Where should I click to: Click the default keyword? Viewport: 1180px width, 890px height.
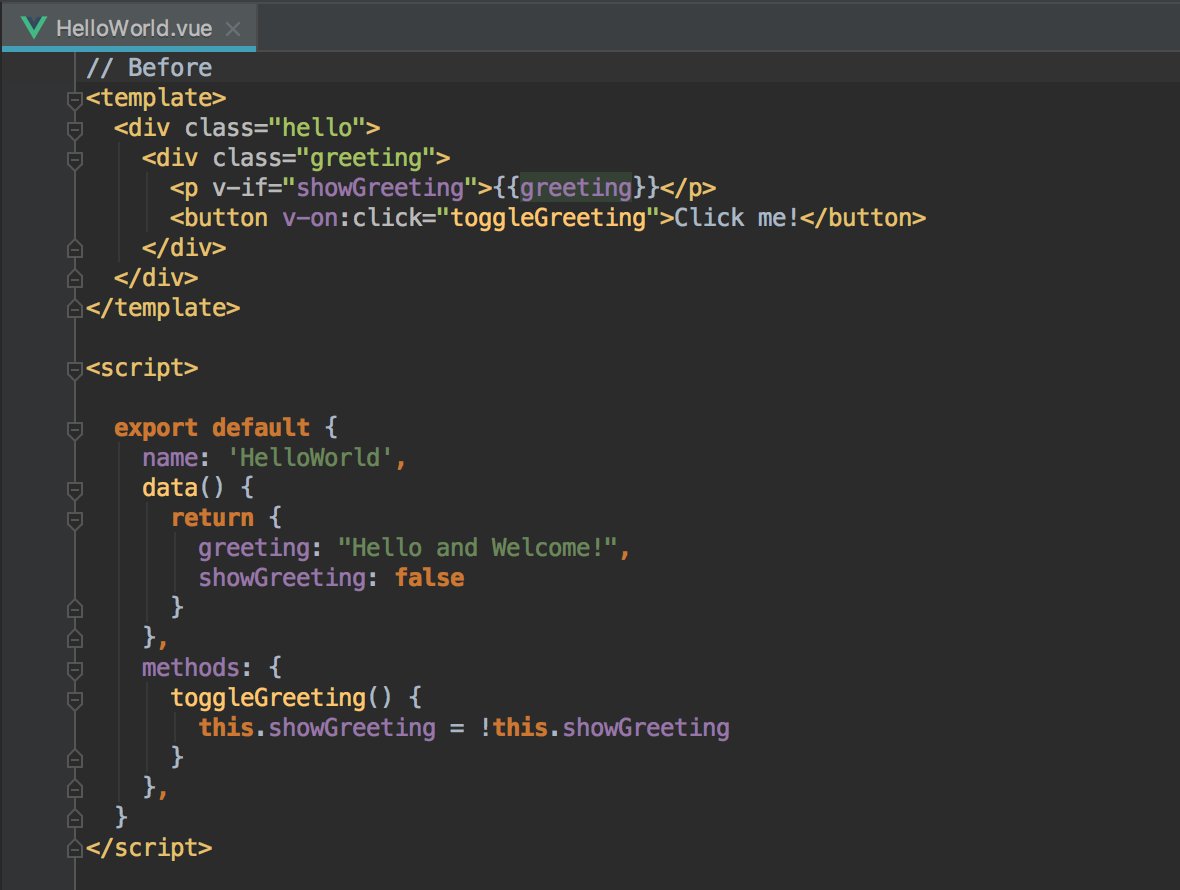click(x=260, y=427)
